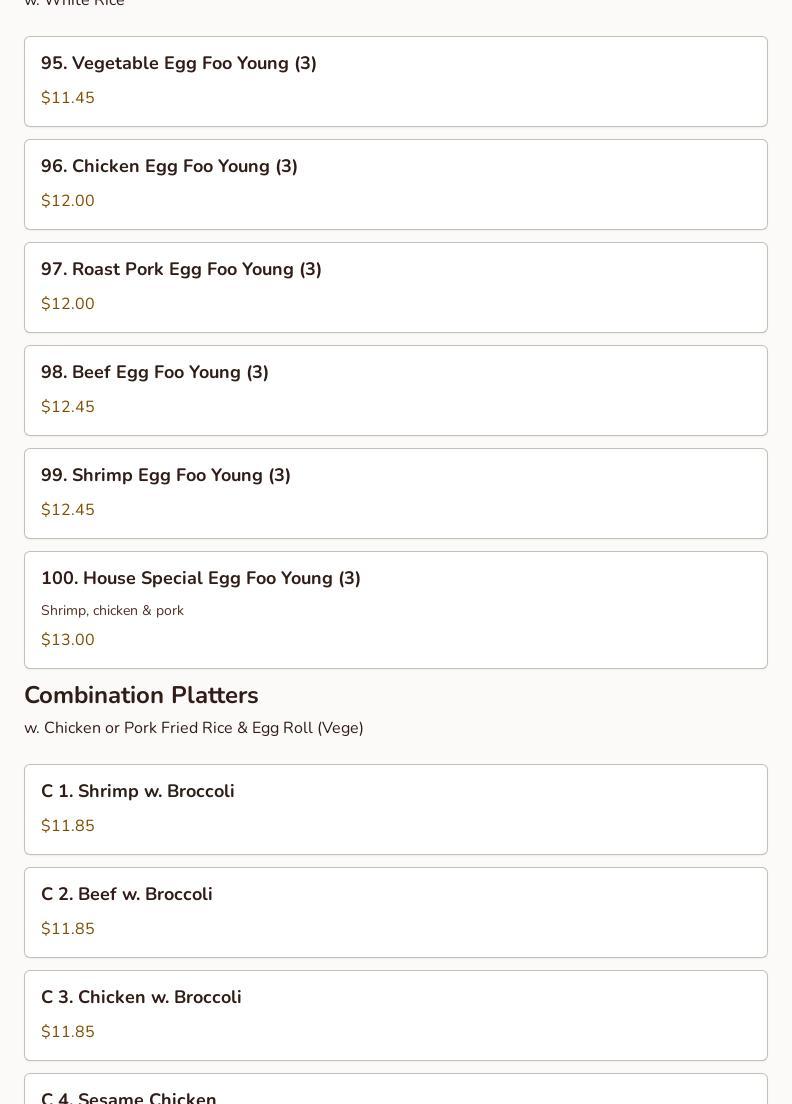Click the price under Beef Egg Foo Young
This screenshot has width=792, height=1104.
(68, 407)
